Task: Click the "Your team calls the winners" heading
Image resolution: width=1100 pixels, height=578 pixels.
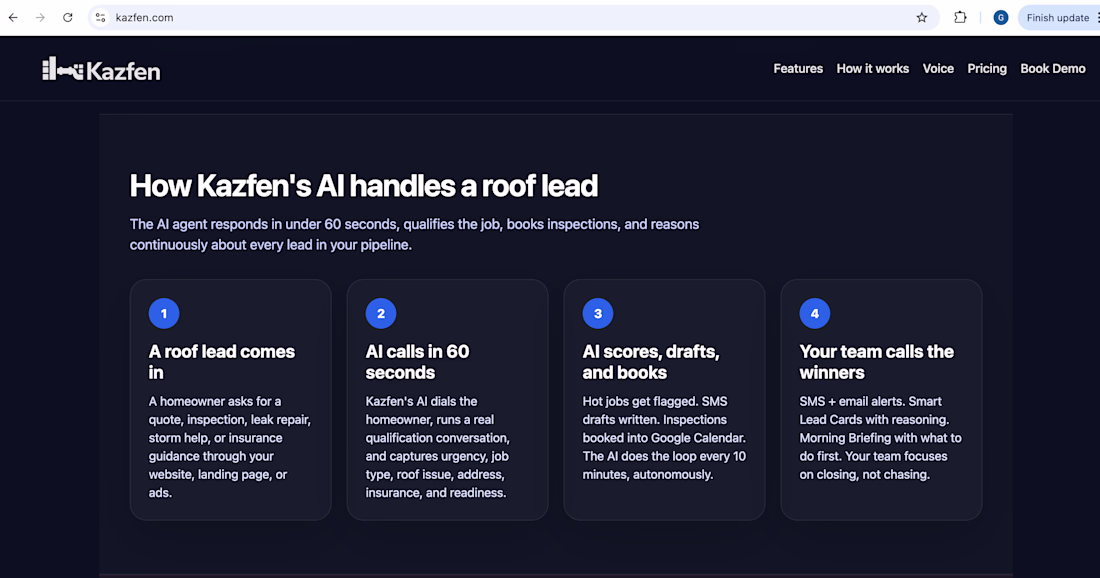Action: [876, 362]
